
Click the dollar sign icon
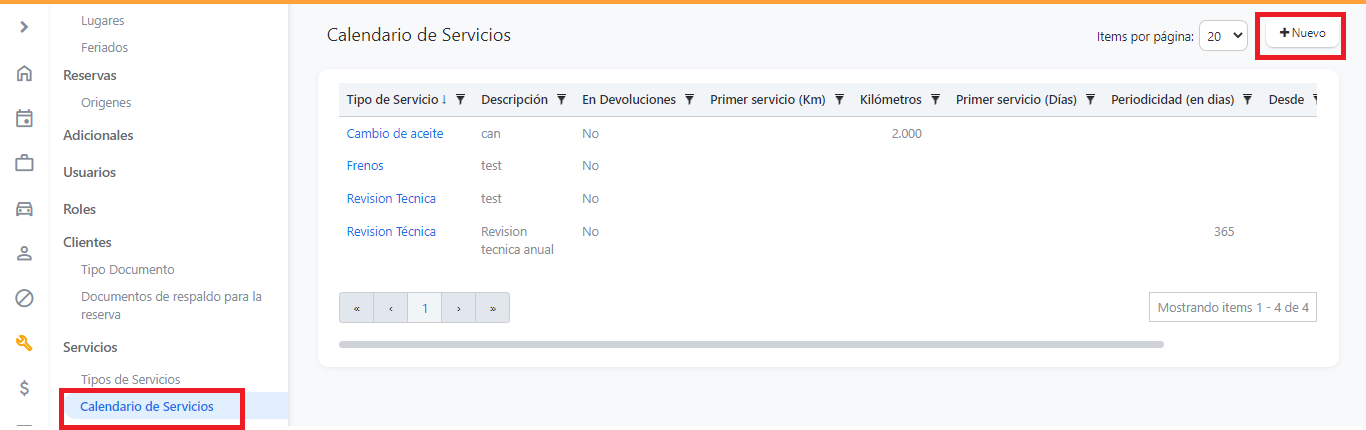point(24,388)
